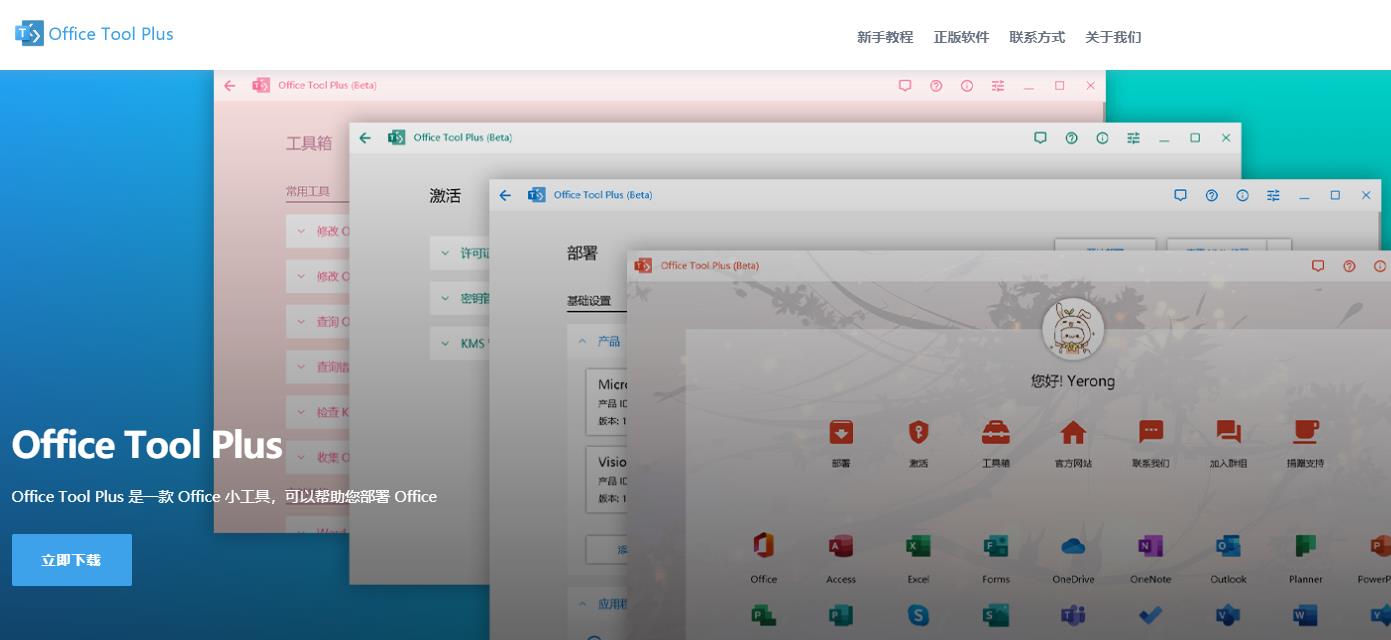Click back arrow in blue 部署 window
The width and height of the screenshot is (1391, 640).
click(505, 195)
